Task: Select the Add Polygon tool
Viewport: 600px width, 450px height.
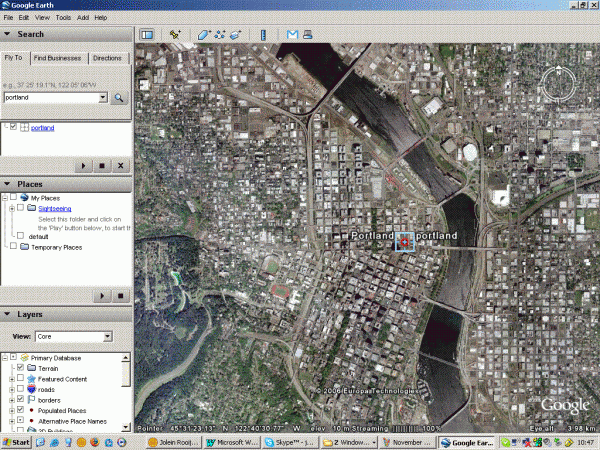Action: click(203, 34)
